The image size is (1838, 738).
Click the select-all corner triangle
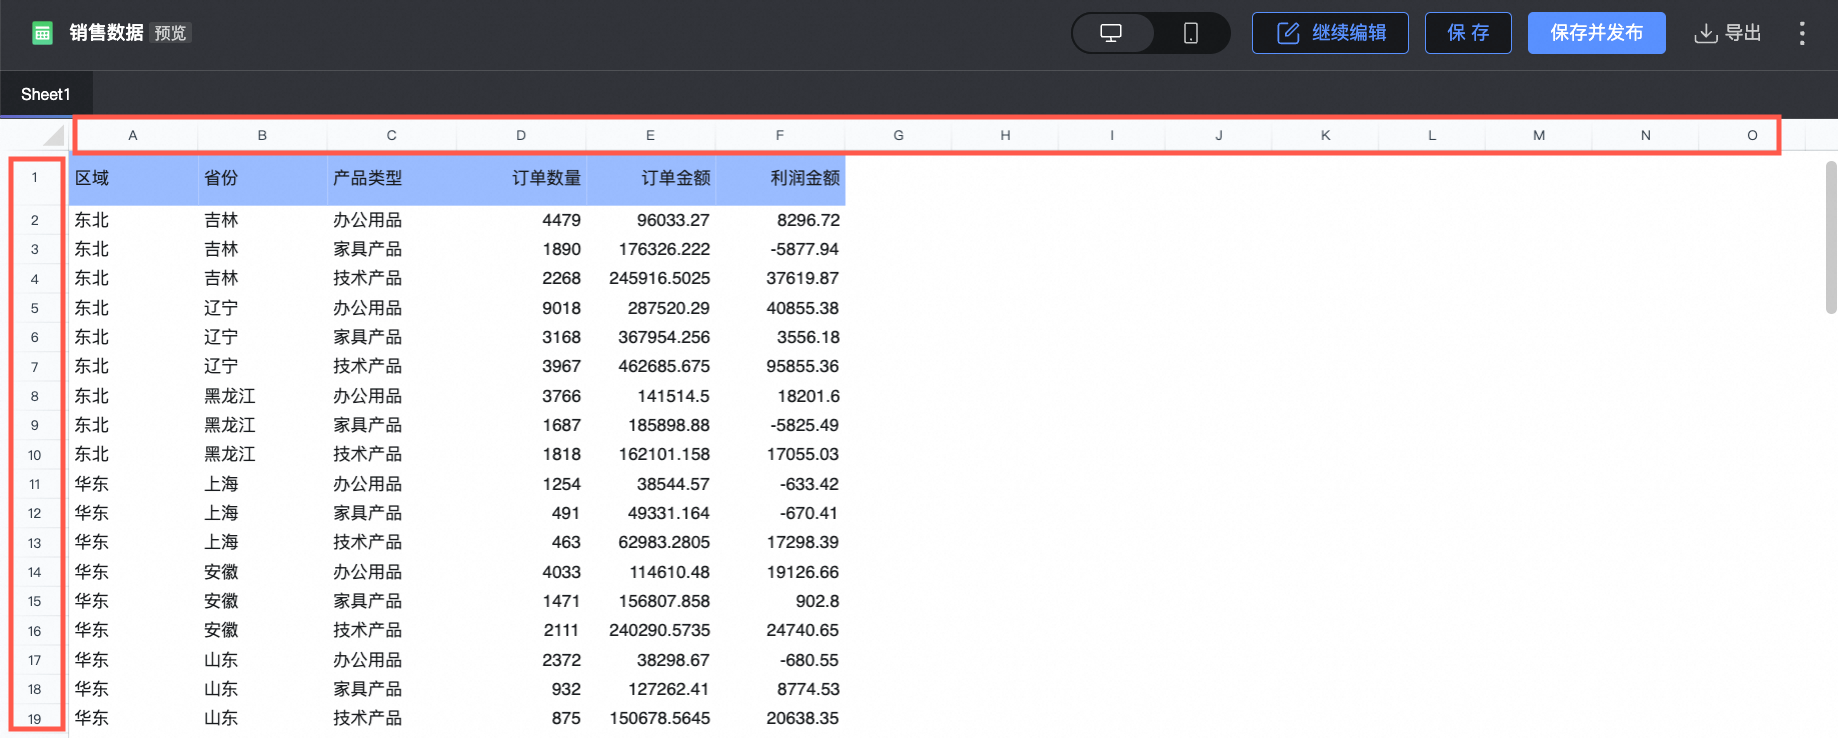pos(52,135)
